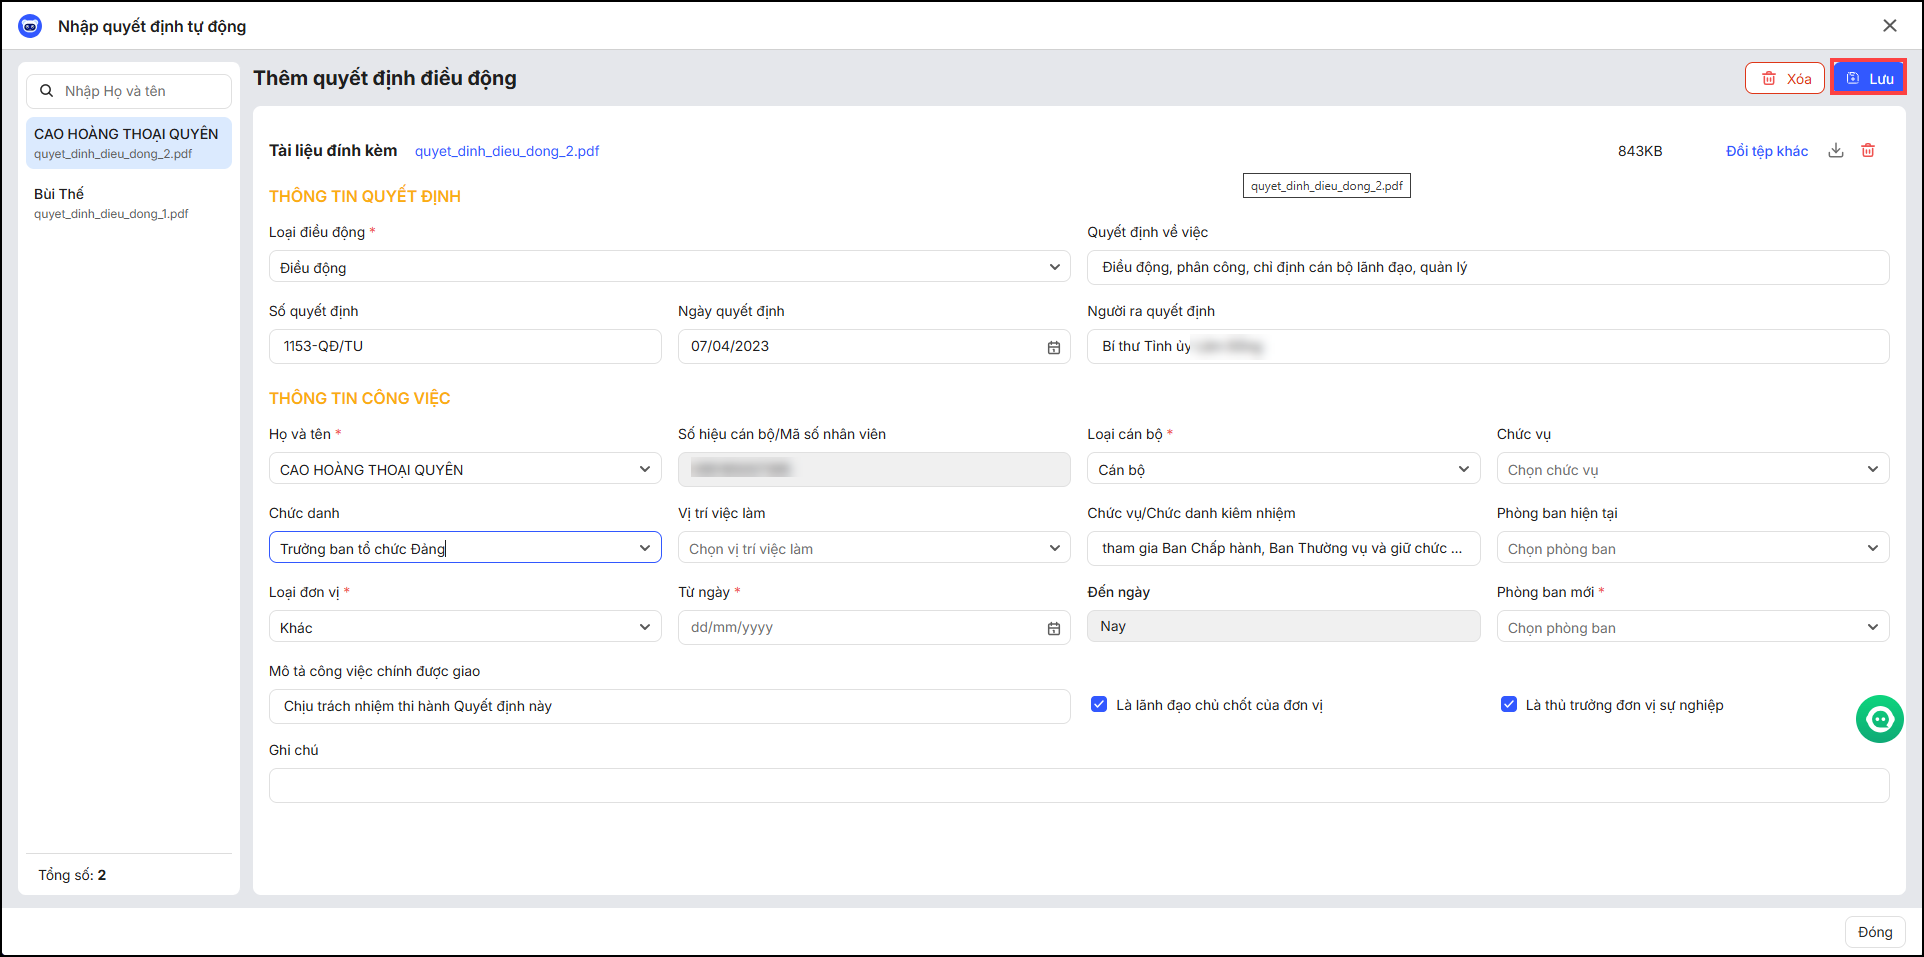Click Đổi tệp khác link
This screenshot has height=957, width=1924.
point(1766,151)
